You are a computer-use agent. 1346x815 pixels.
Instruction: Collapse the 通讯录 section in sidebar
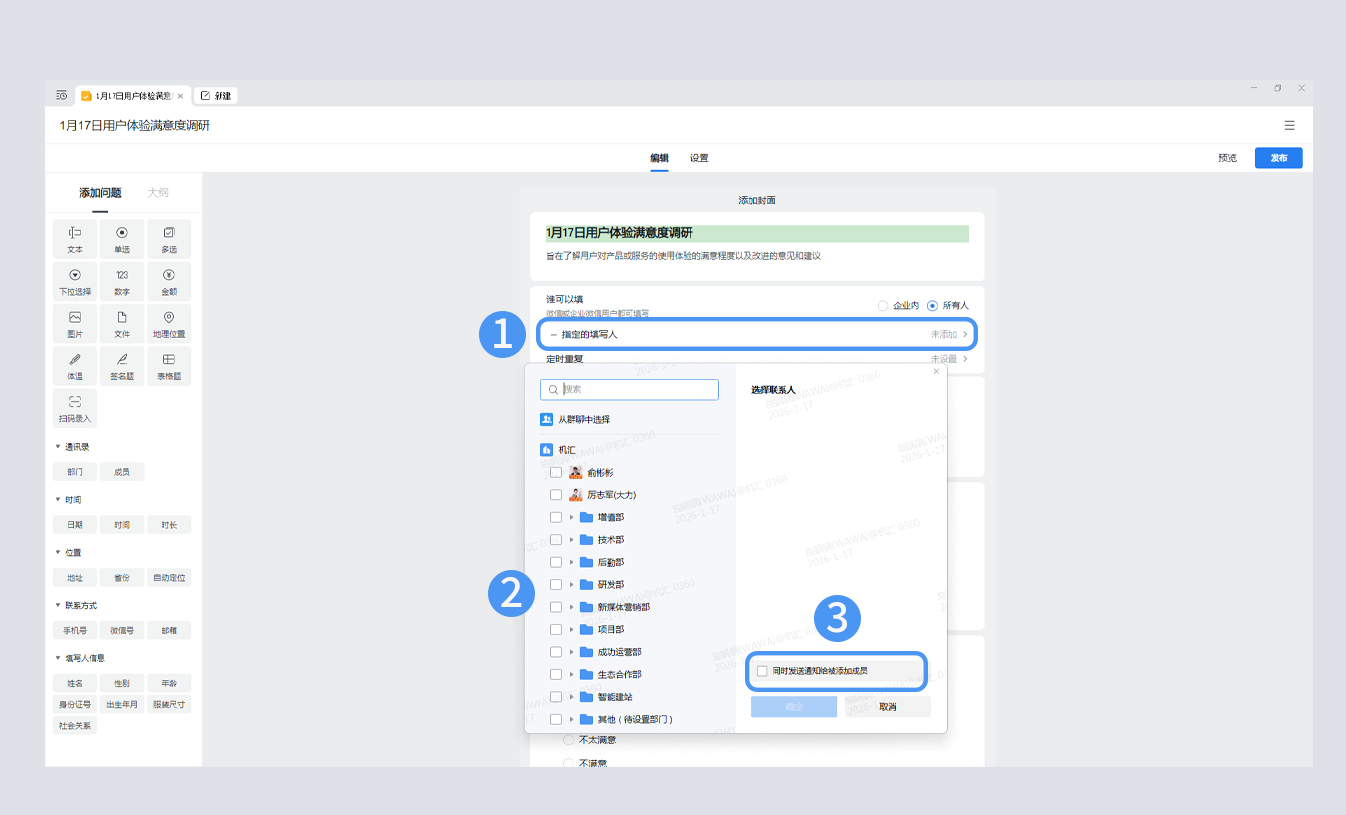point(58,447)
